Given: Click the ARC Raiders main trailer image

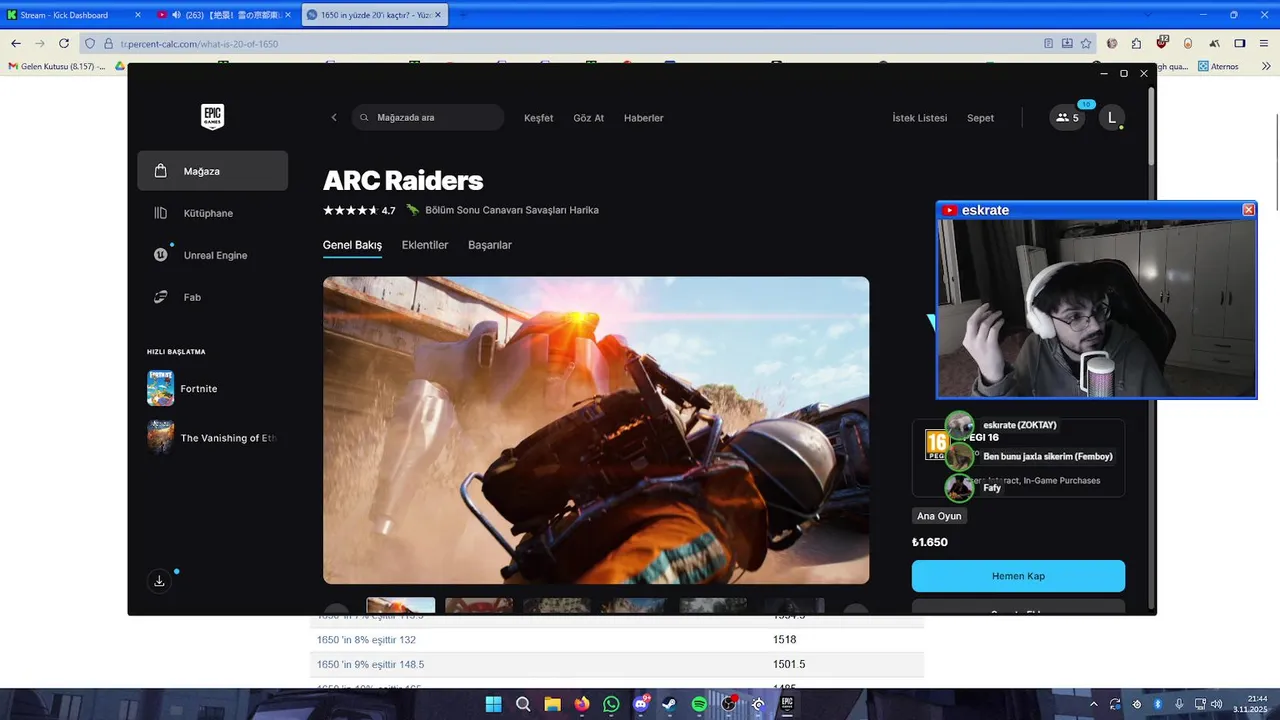Looking at the screenshot, I should tap(596, 430).
